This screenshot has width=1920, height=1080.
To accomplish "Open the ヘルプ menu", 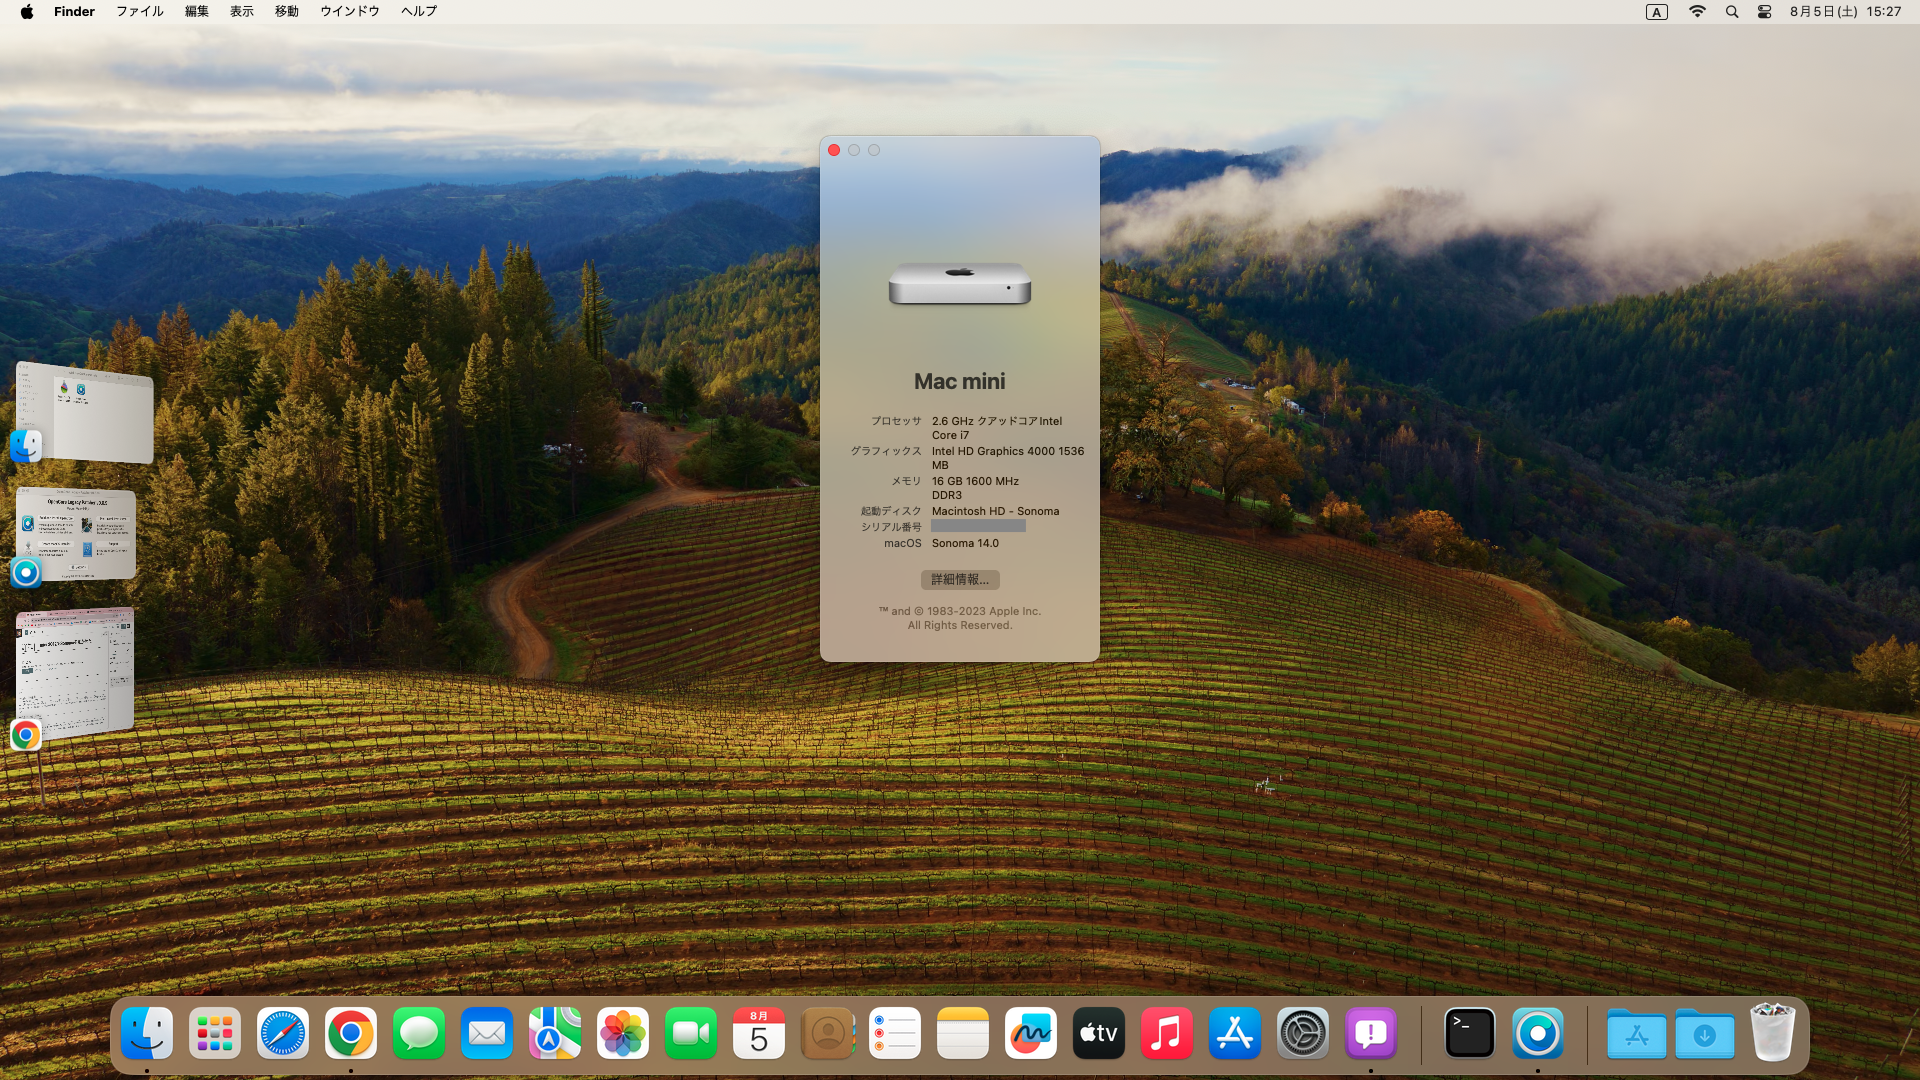I will (x=419, y=12).
